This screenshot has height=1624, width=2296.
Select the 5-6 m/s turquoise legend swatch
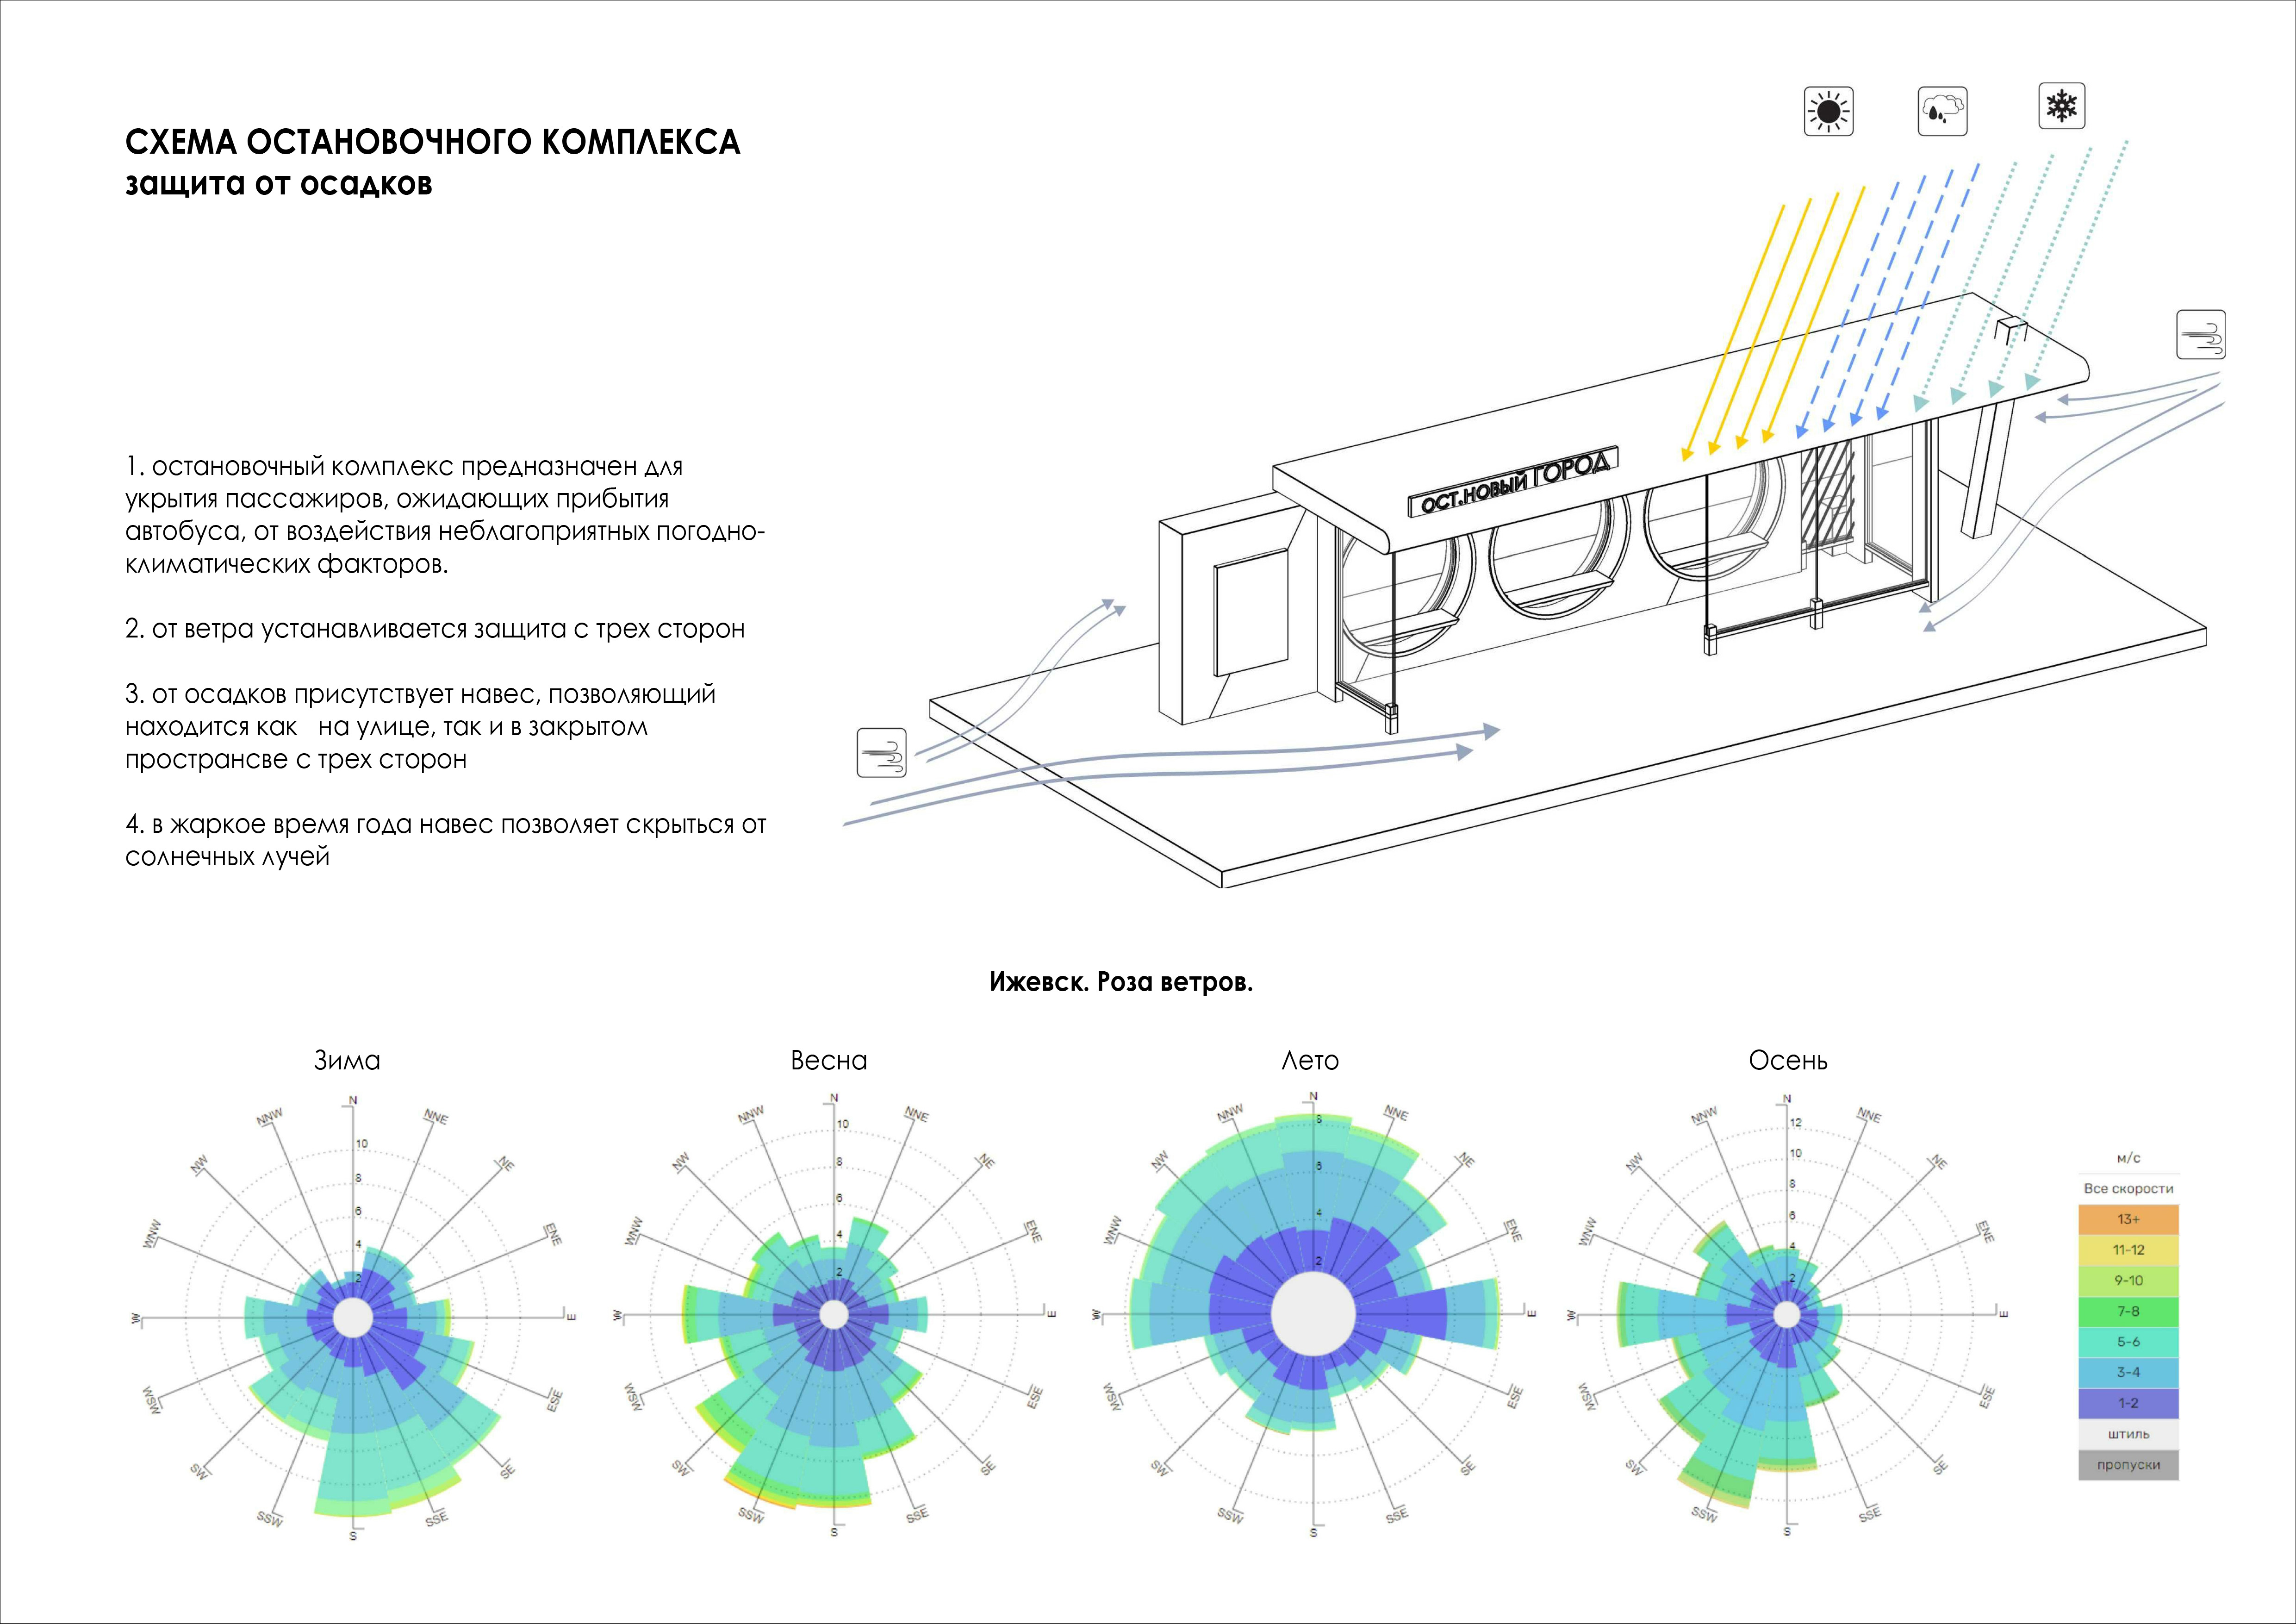coord(2128,1342)
